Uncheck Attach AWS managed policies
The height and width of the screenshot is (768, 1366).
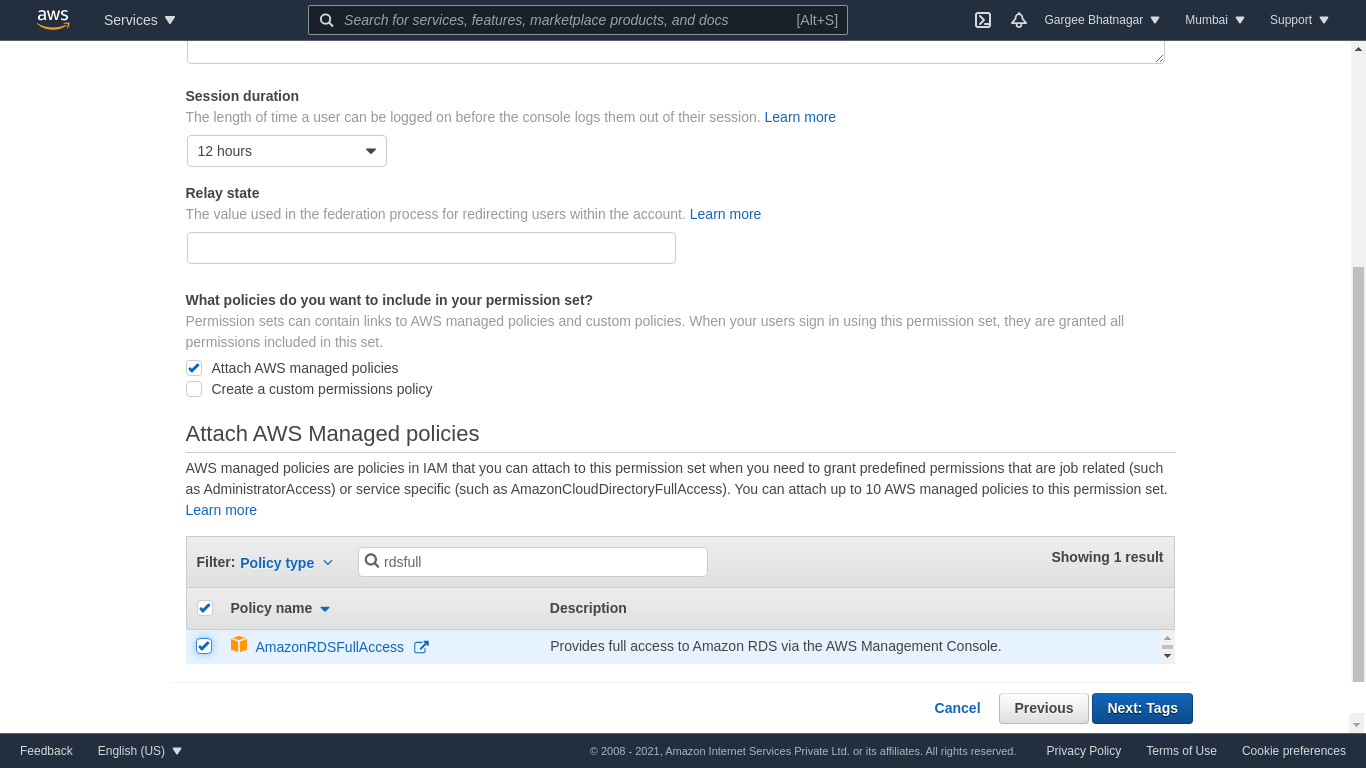tap(194, 368)
